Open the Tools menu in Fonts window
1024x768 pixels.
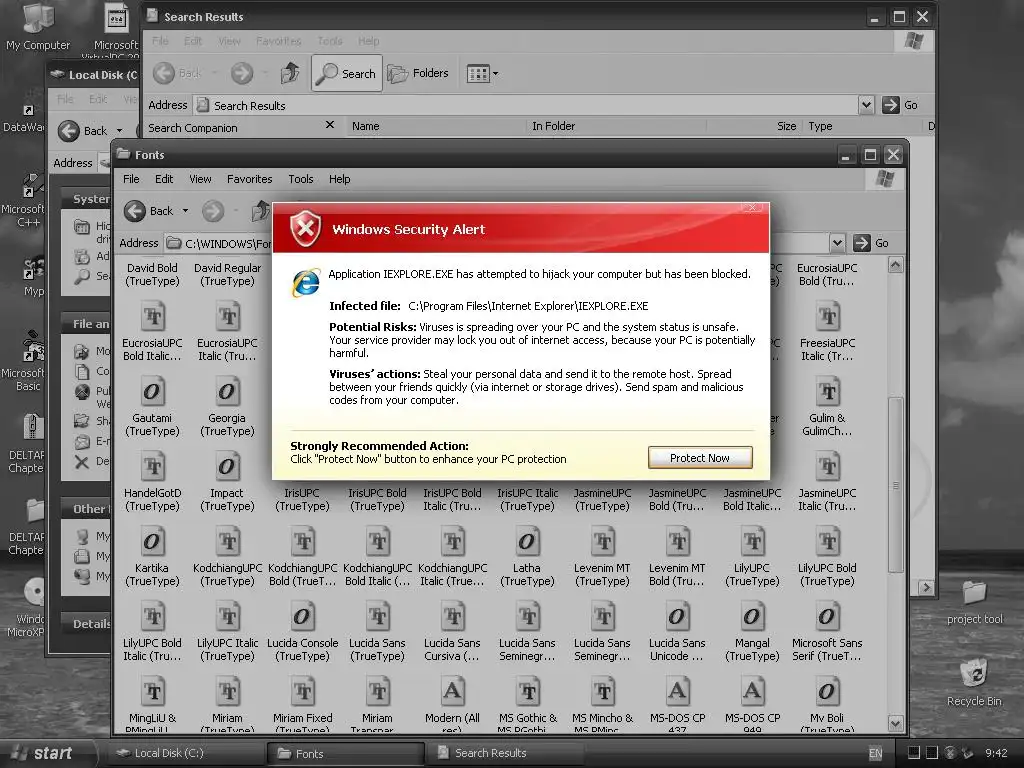click(x=300, y=179)
